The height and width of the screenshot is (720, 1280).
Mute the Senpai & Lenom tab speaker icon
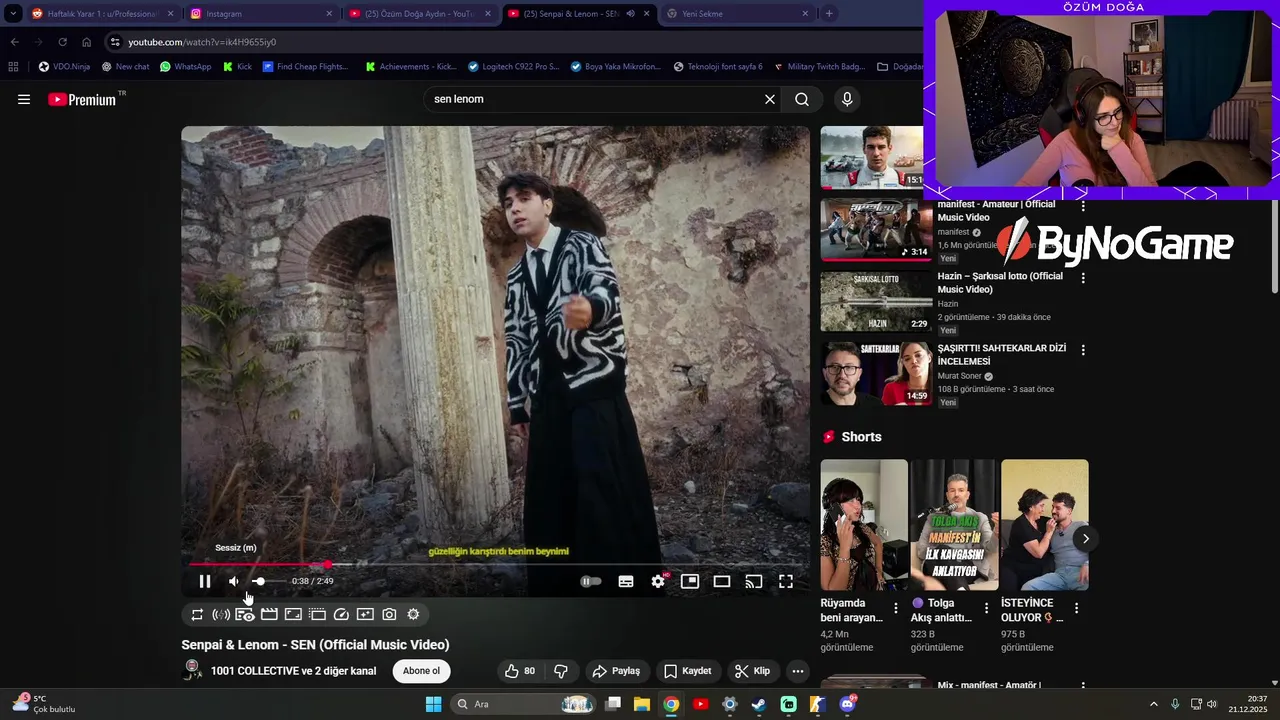pyautogui.click(x=630, y=14)
